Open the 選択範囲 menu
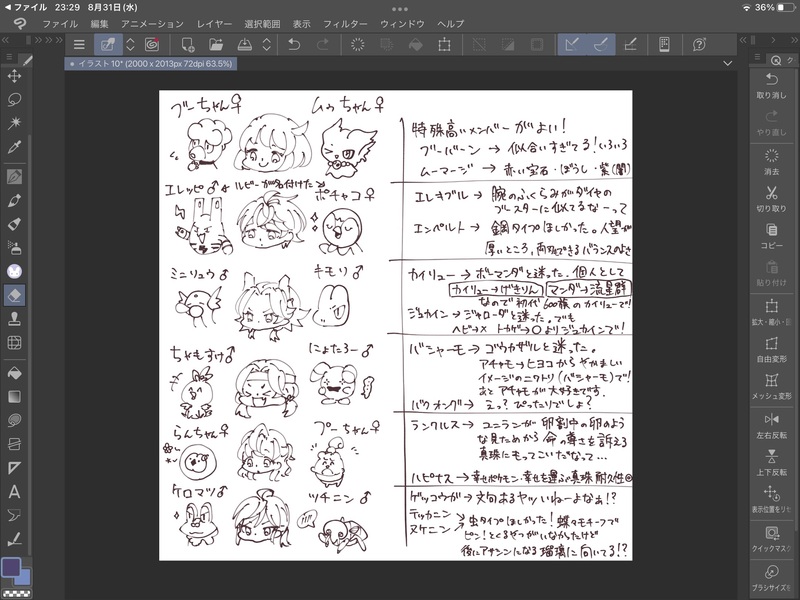 [262, 24]
